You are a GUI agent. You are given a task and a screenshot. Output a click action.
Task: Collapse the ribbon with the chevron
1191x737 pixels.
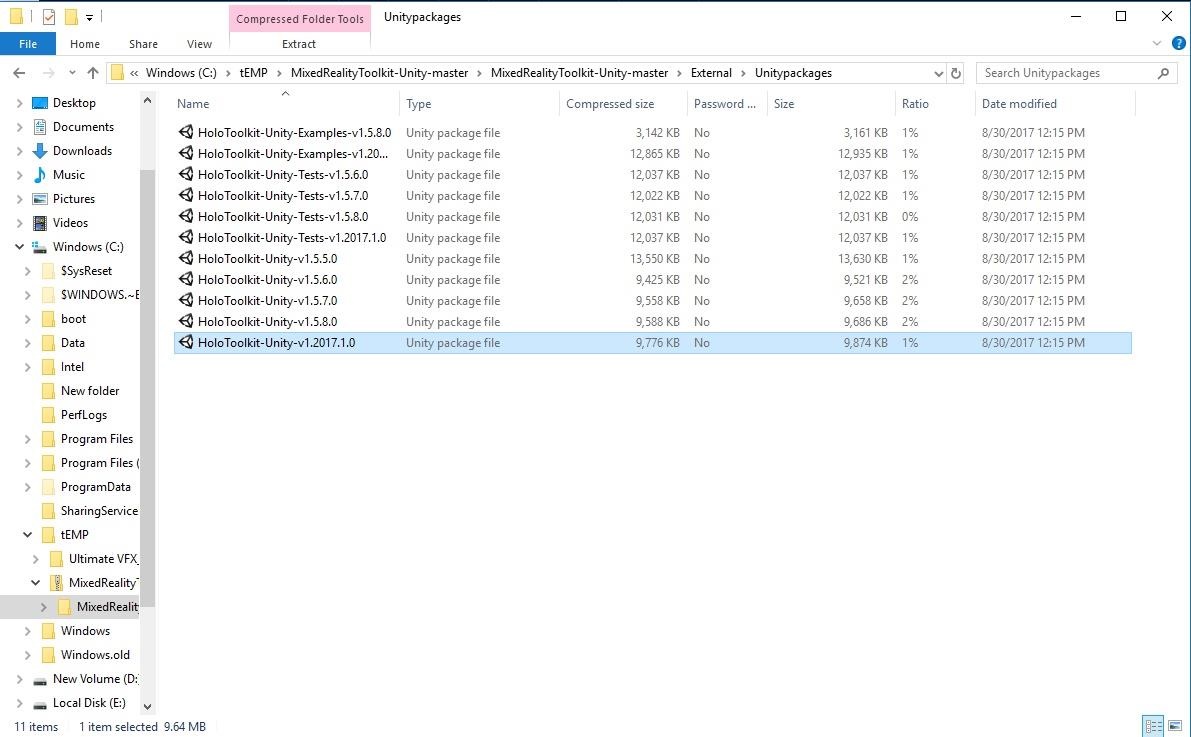1157,44
